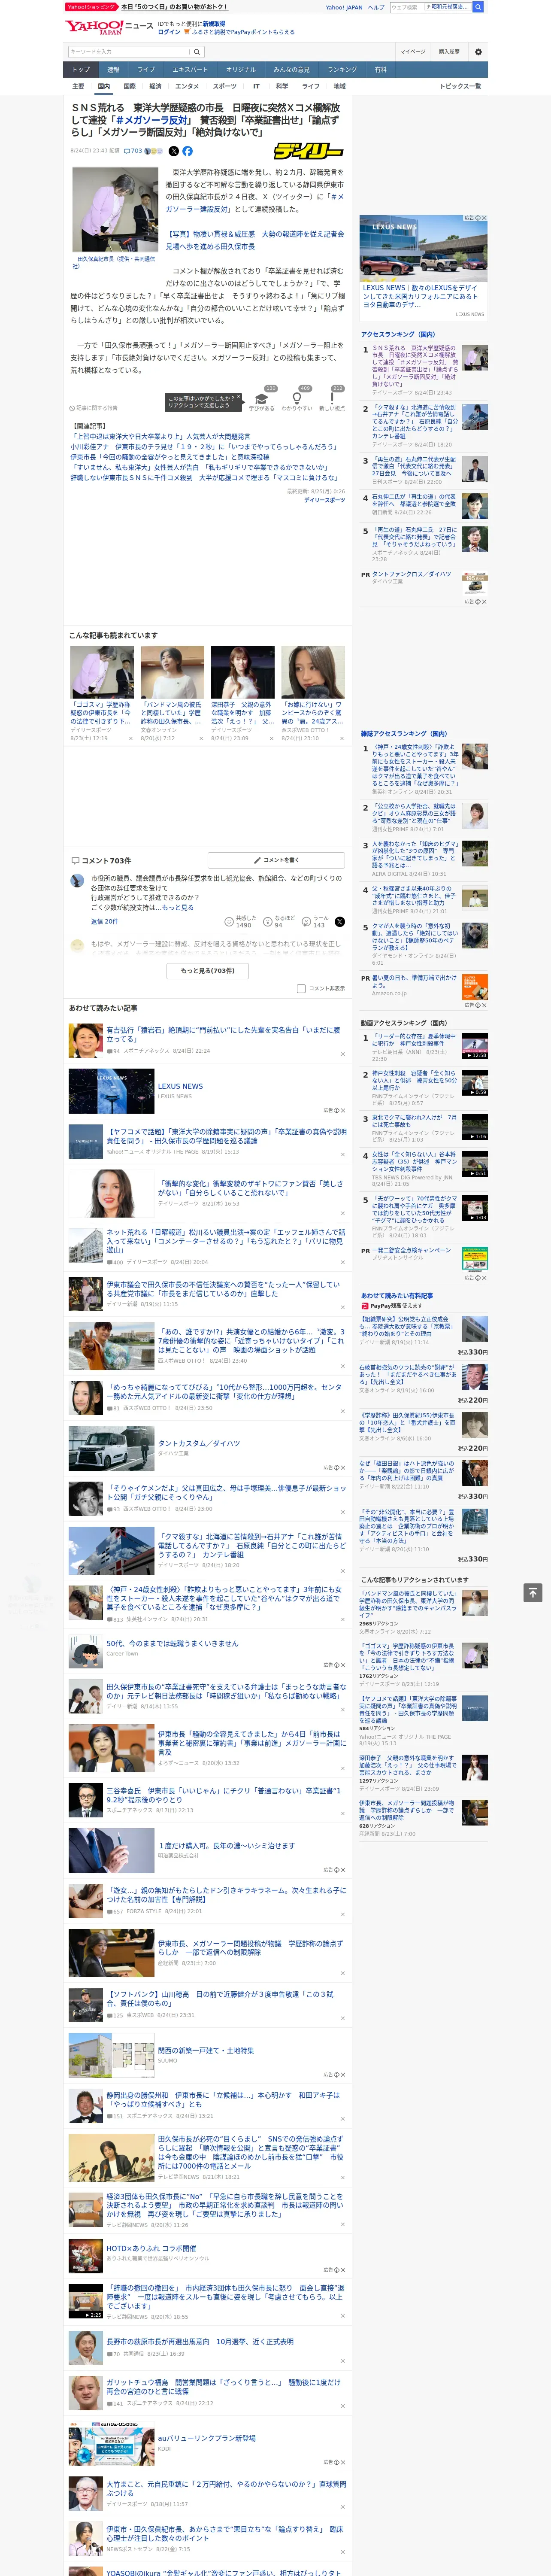Expand first comment via もっと見る link
Image resolution: width=551 pixels, height=2576 pixels.
(x=178, y=907)
